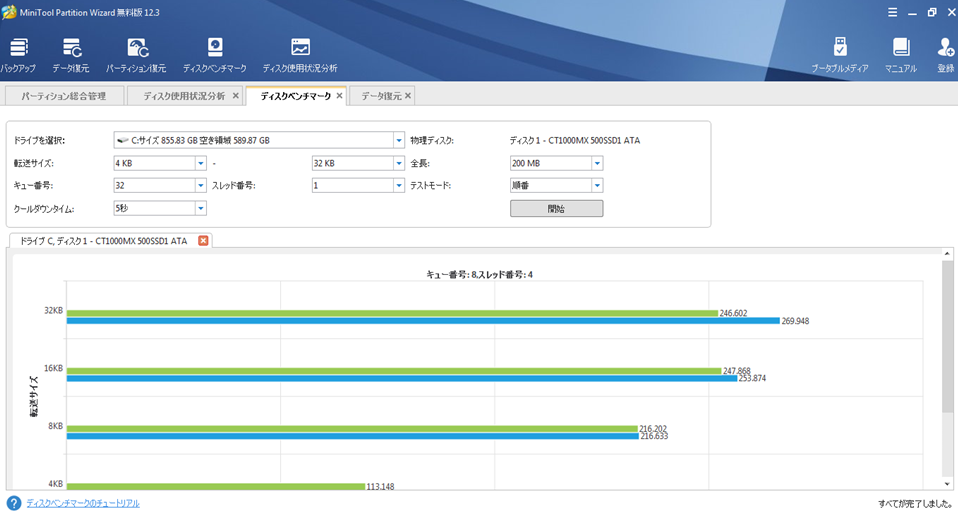Image resolution: width=958 pixels, height=519 pixels.
Task: Close the Data Recovery tab
Action: (x=408, y=96)
